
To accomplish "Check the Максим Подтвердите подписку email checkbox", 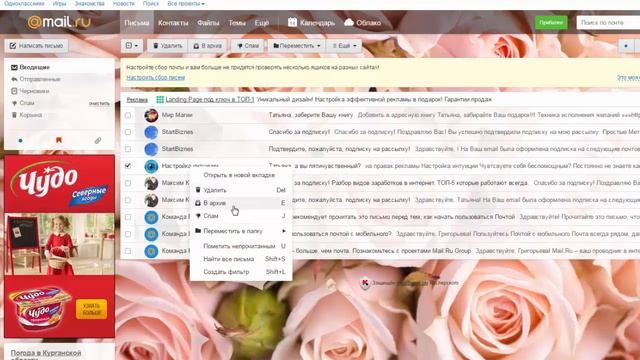I will (128, 200).
